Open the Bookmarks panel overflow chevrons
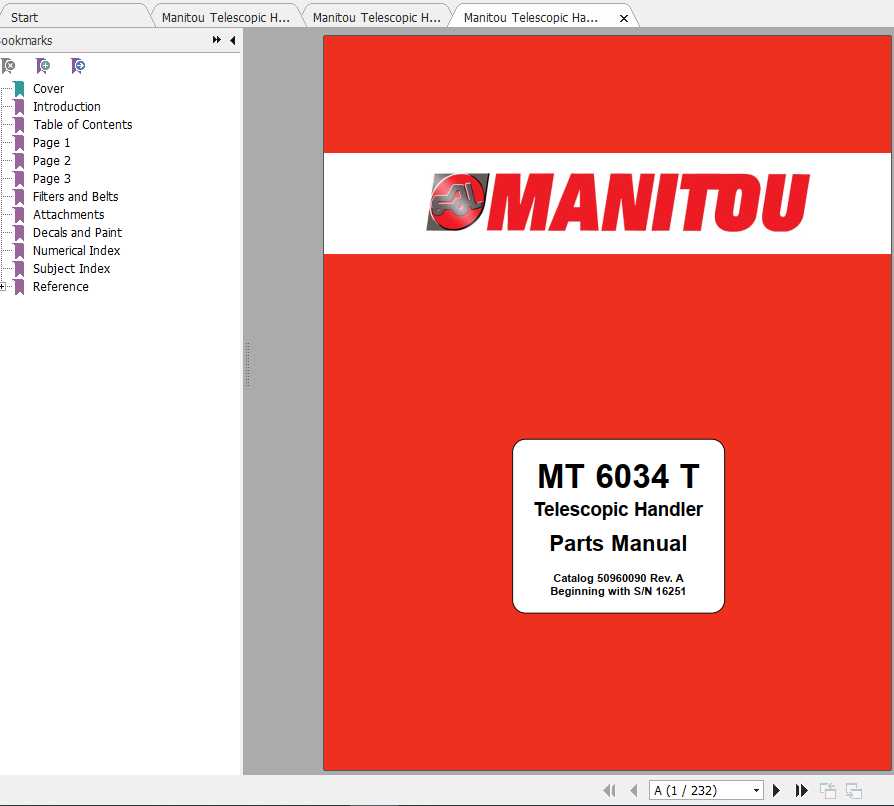Screen dimensions: 894x806 coord(214,40)
